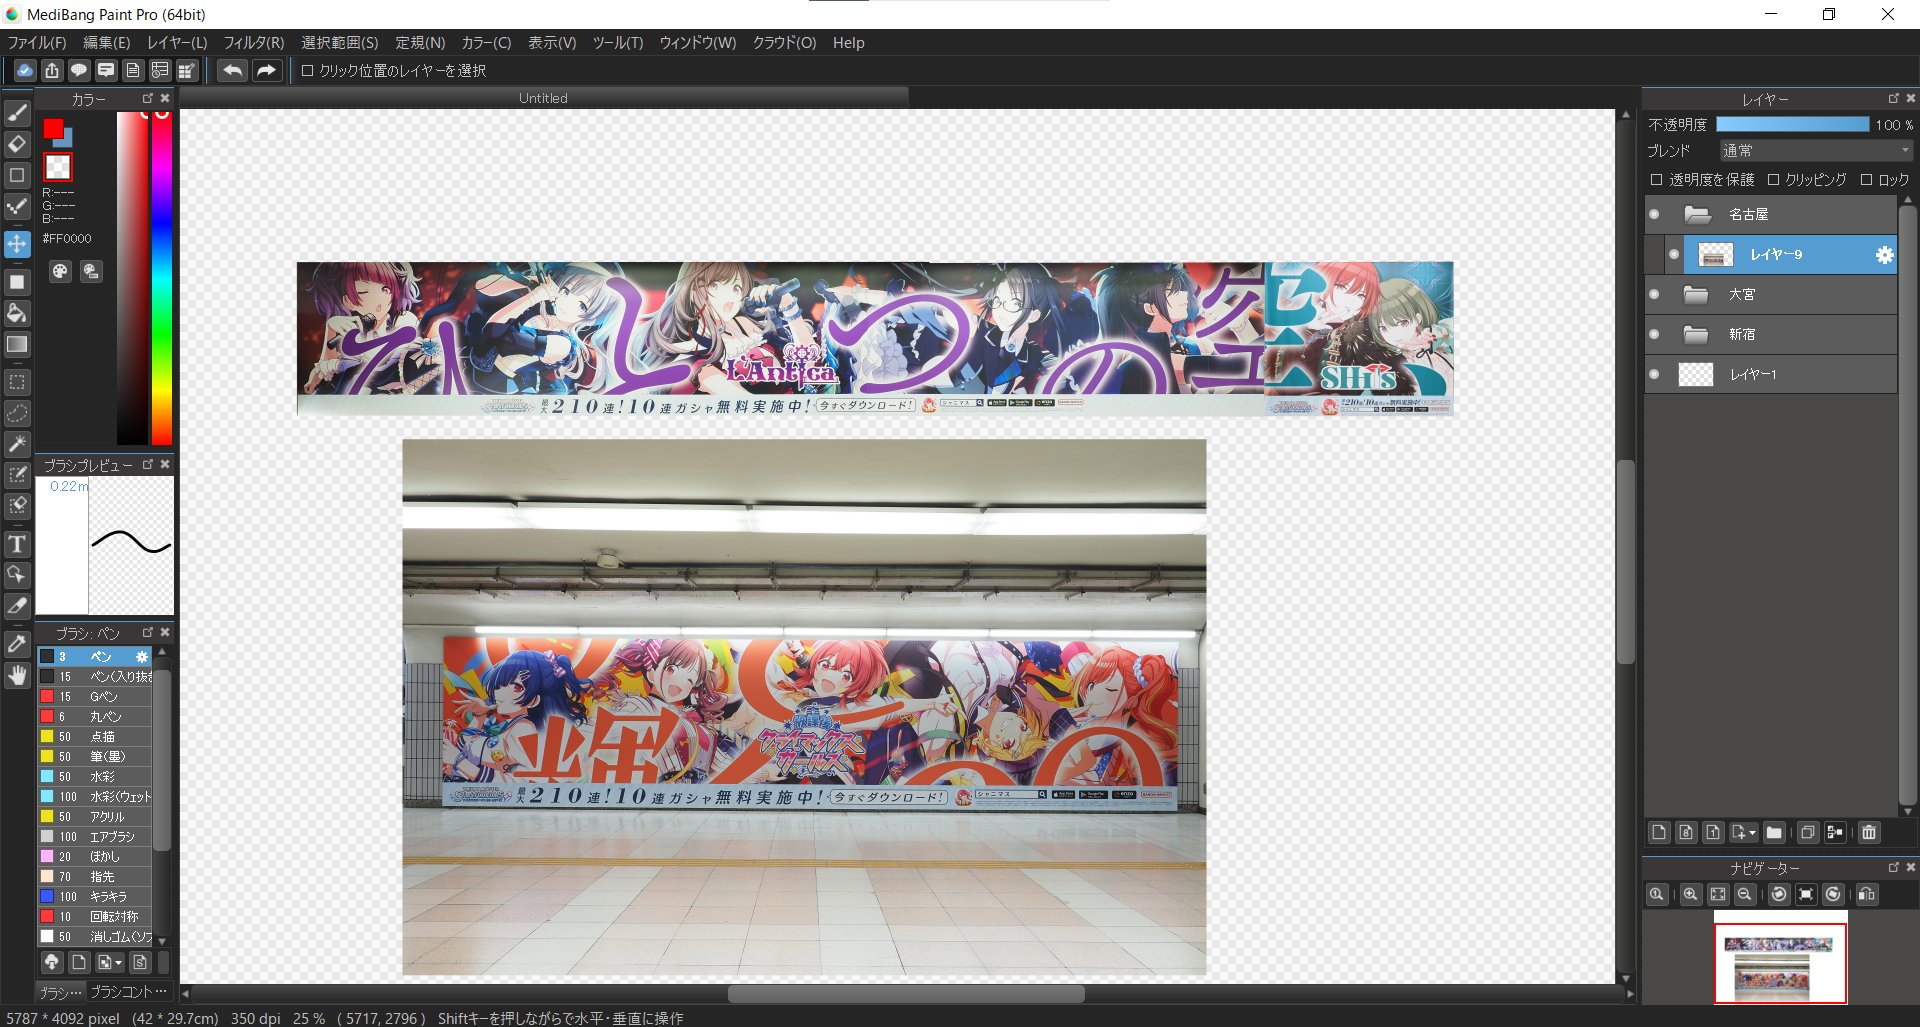
Task: Select the rectangular Selection tool
Action: (17, 383)
